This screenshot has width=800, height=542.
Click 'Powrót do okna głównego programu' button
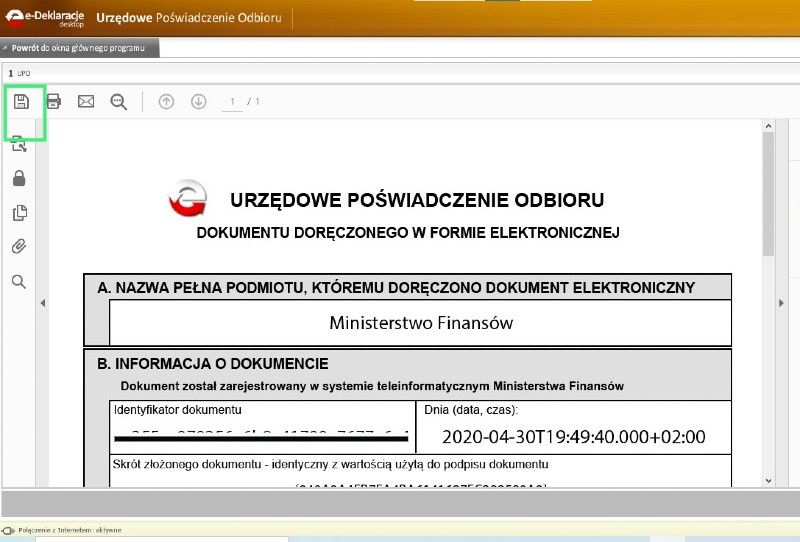coord(80,48)
